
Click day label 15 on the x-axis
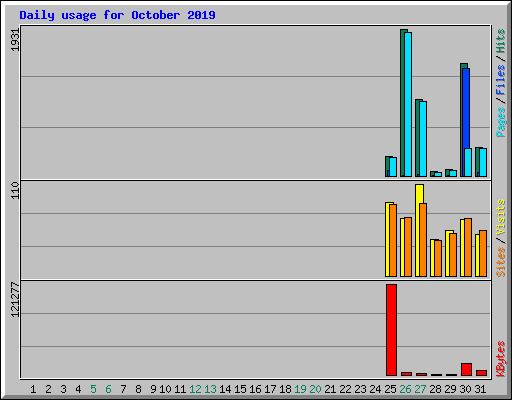point(240,389)
